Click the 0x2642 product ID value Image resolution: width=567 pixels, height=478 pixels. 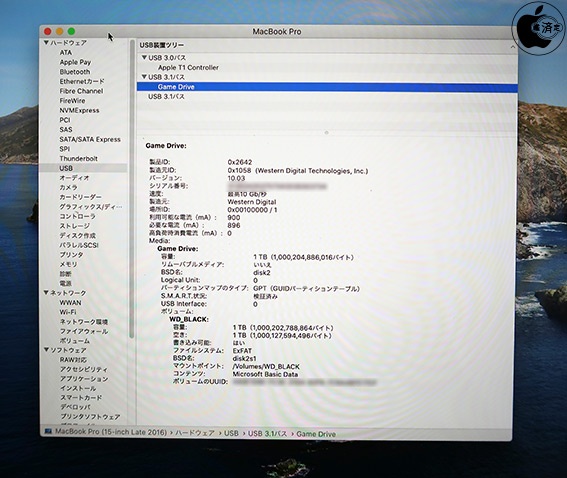point(240,162)
